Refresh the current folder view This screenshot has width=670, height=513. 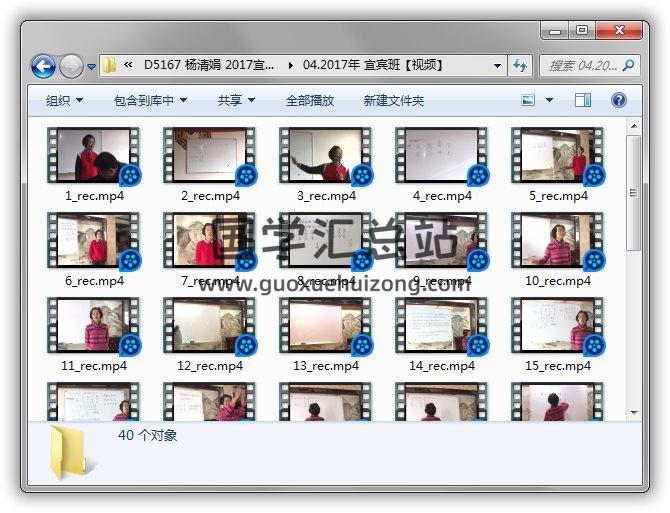pyautogui.click(x=520, y=66)
